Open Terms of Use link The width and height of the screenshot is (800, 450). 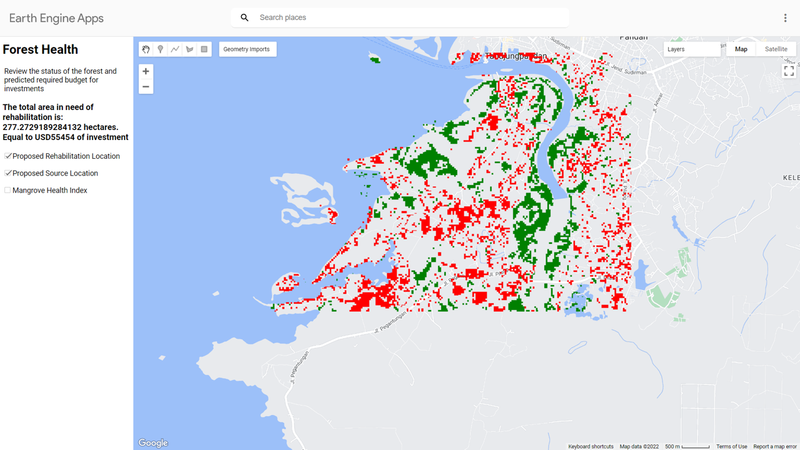point(732,446)
